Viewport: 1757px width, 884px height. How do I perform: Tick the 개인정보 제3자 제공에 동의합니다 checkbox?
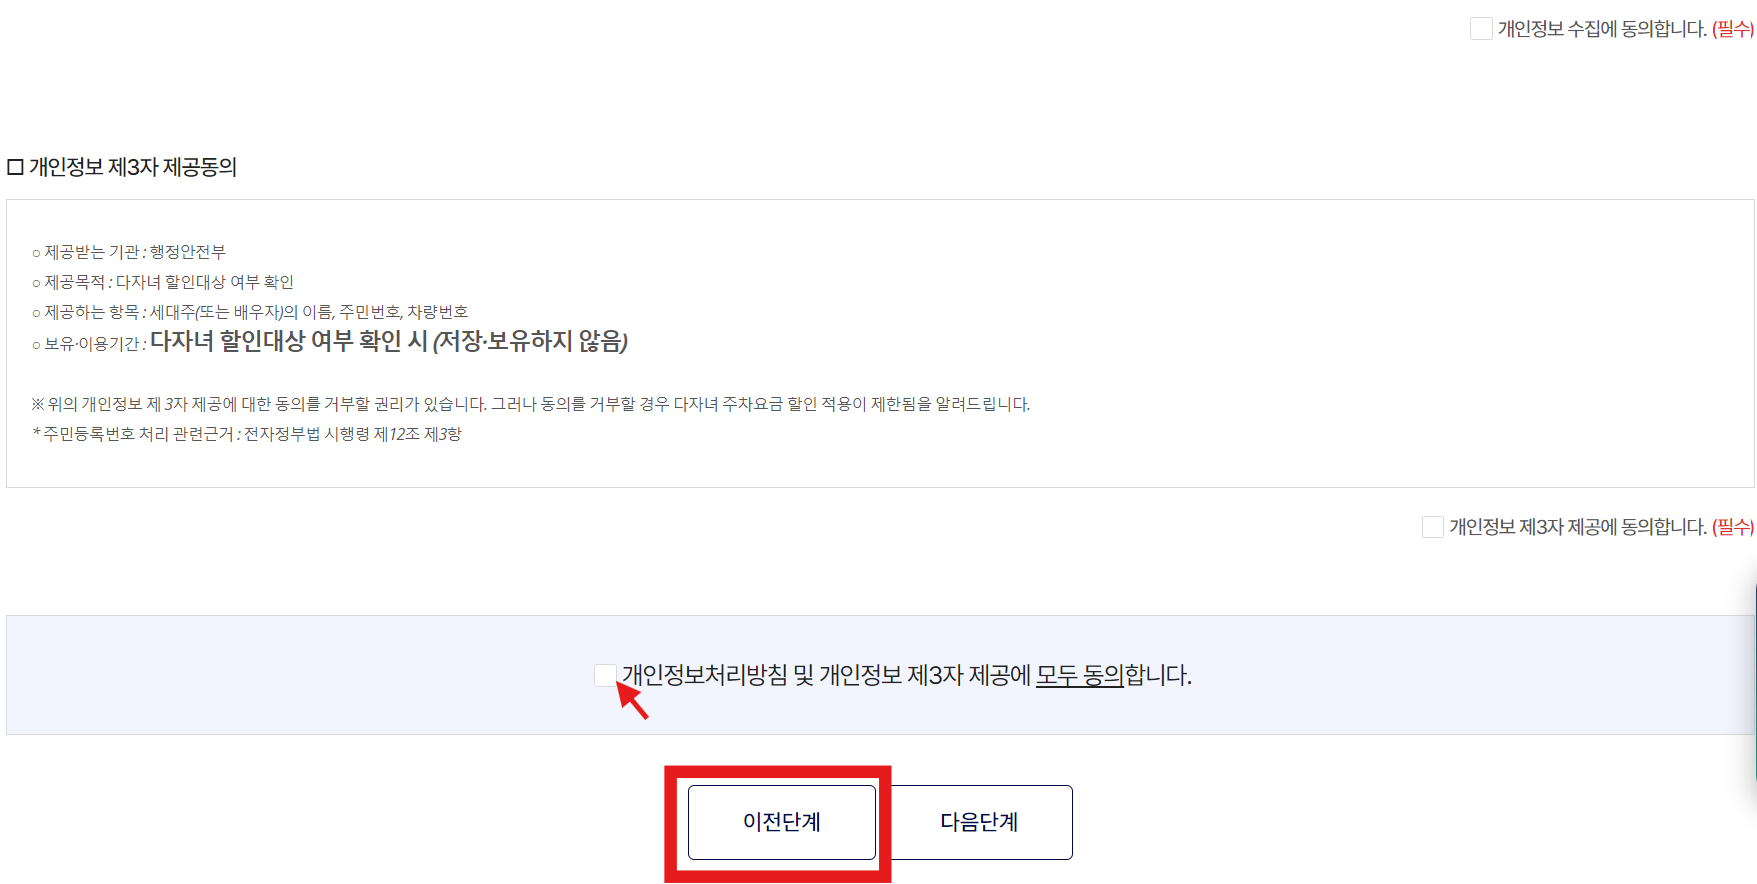(1433, 527)
